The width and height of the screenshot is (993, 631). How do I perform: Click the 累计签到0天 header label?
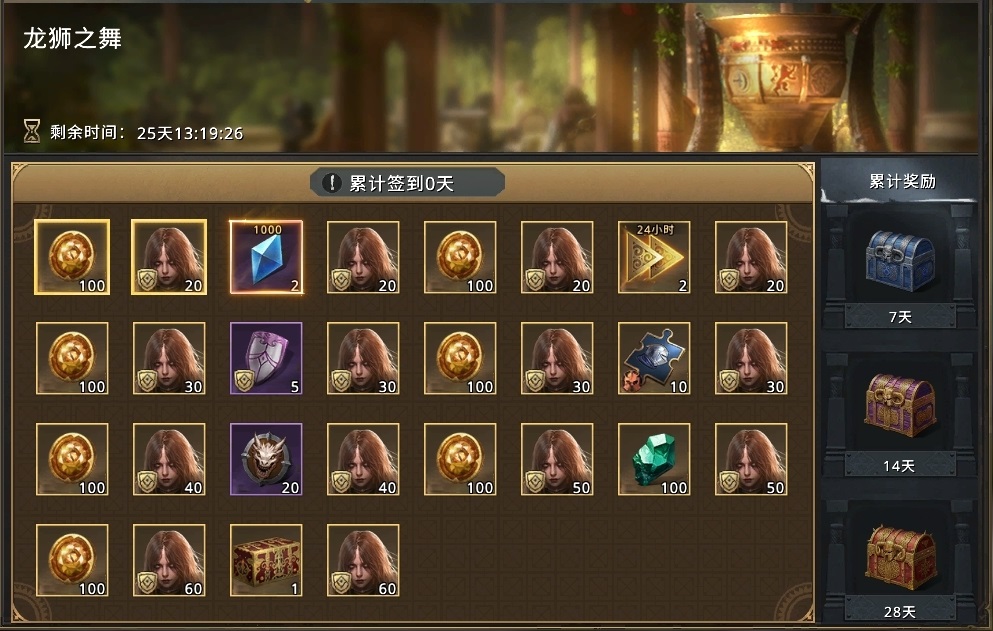click(402, 184)
